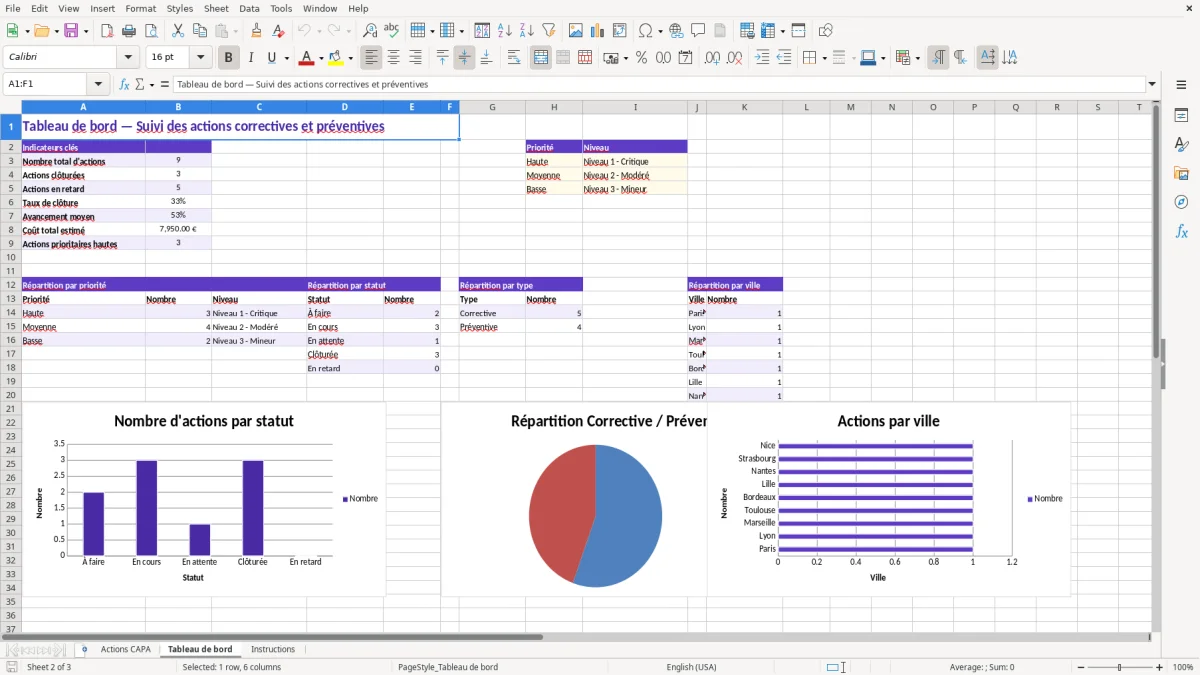Click the Export as PDF icon
The image size is (1200, 675).
pyautogui.click(x=107, y=31)
